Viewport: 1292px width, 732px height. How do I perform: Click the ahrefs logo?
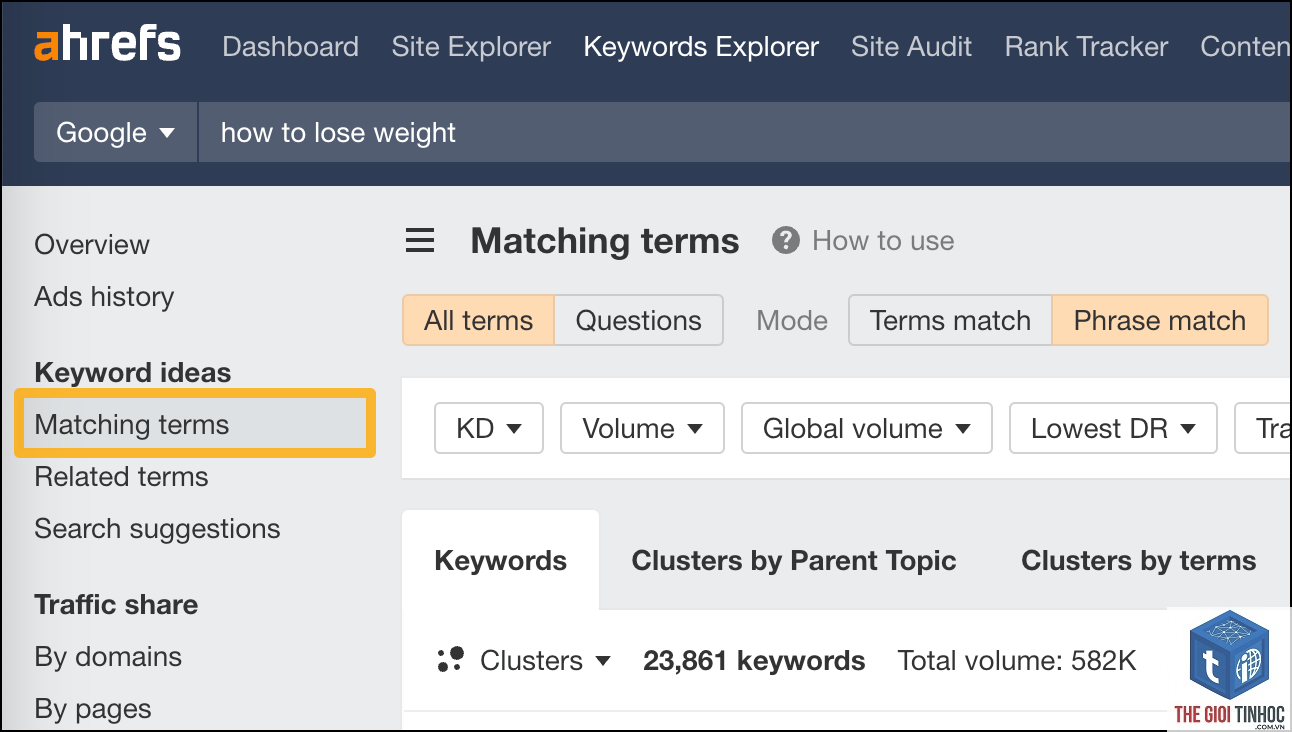107,46
